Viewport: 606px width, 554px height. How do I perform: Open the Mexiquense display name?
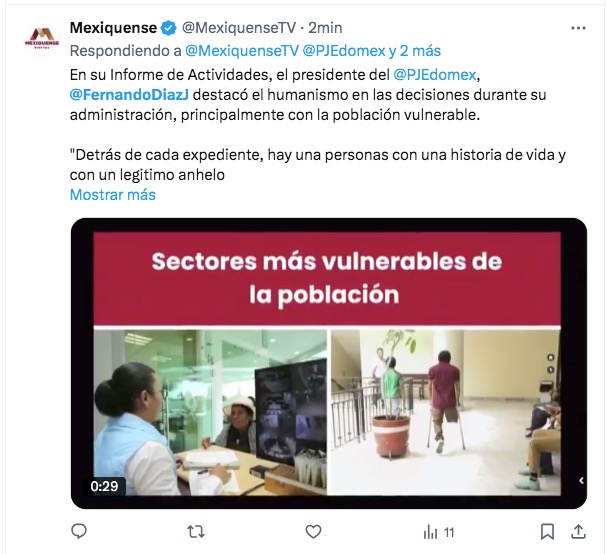click(x=113, y=28)
